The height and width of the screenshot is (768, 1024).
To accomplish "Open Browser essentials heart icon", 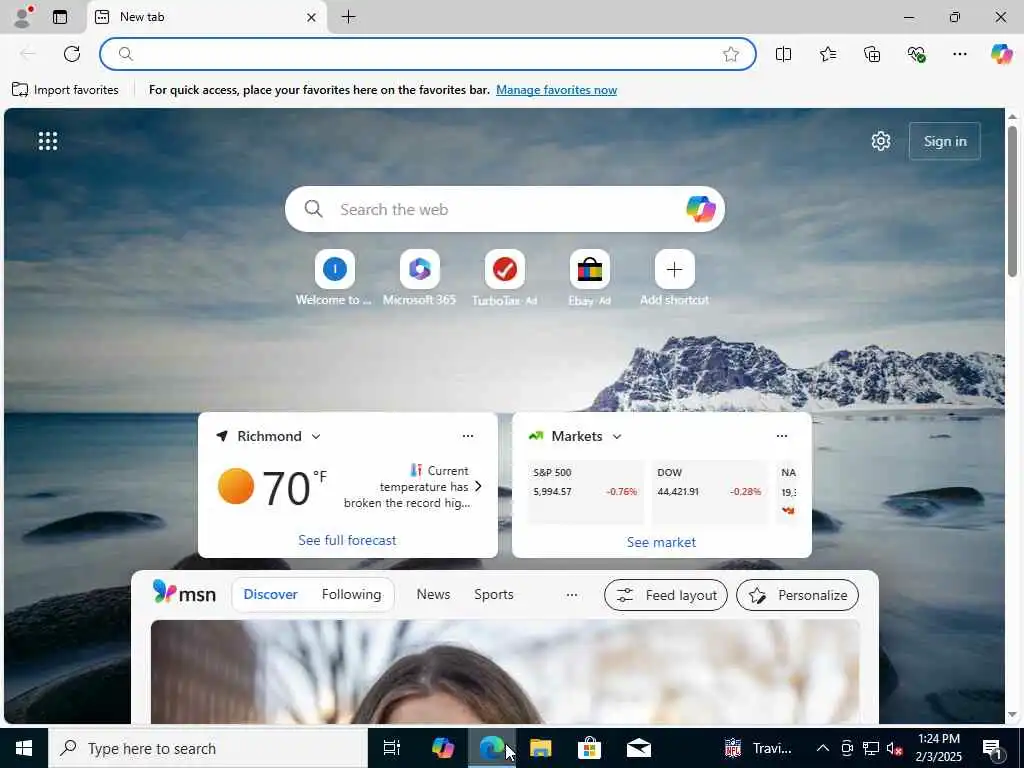I will (916, 54).
